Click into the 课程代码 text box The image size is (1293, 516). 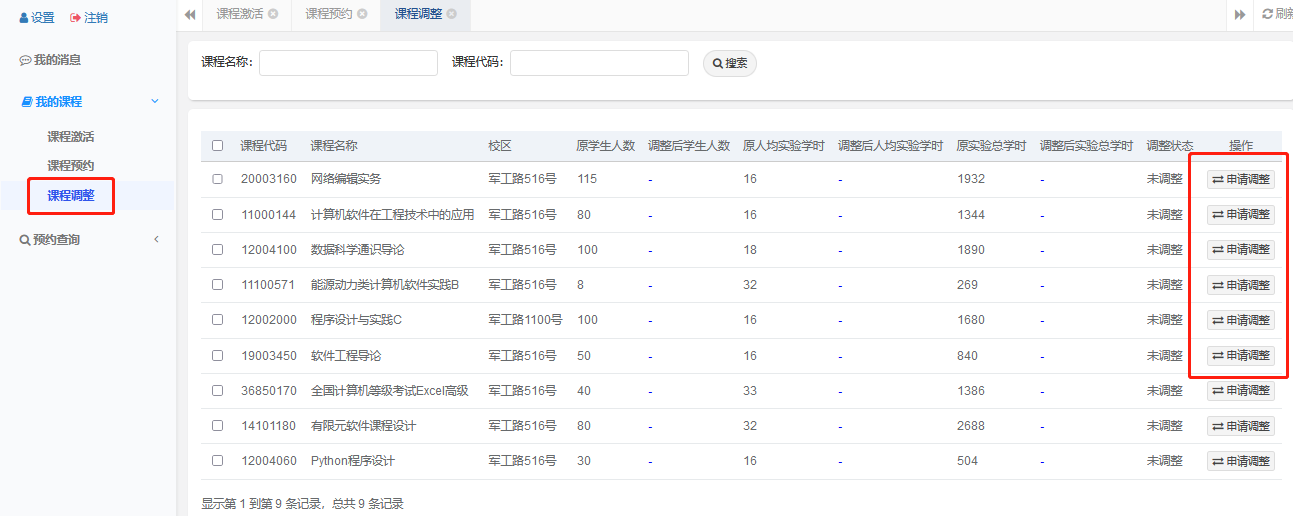[599, 63]
